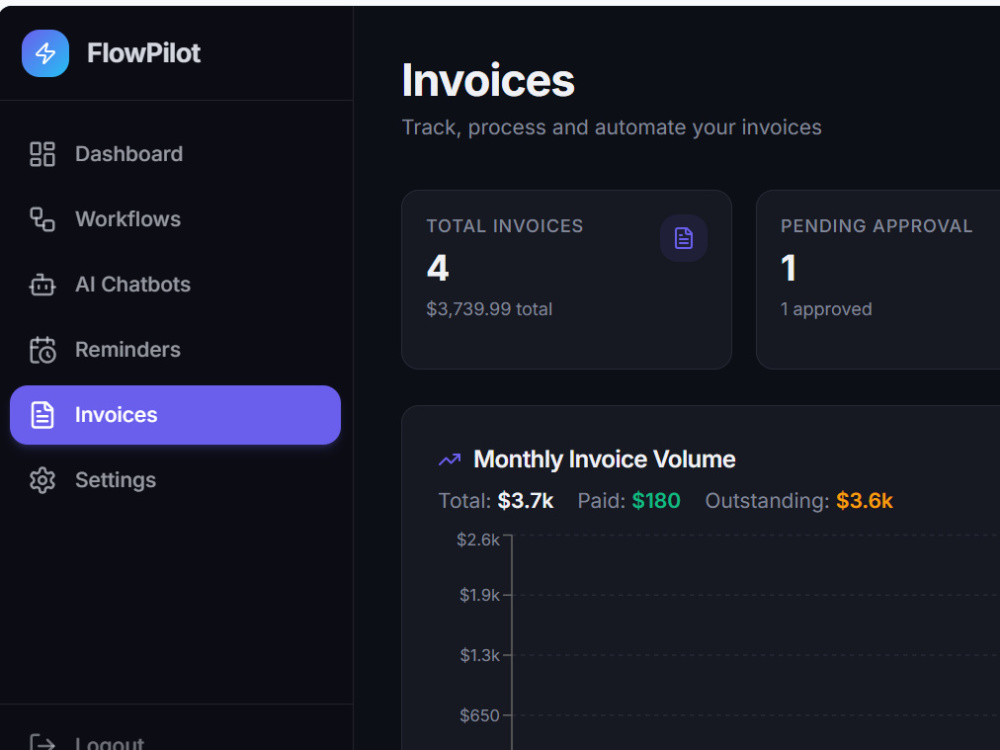
Task: Click the Reminders calendar clock icon
Action: tap(43, 349)
